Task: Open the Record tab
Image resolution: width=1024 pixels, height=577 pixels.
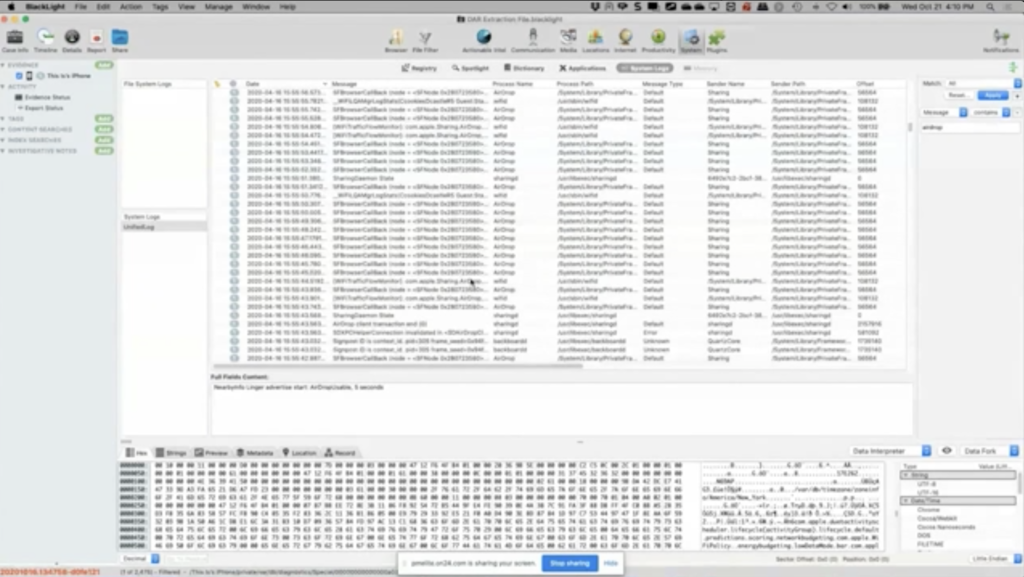Action: coord(340,452)
